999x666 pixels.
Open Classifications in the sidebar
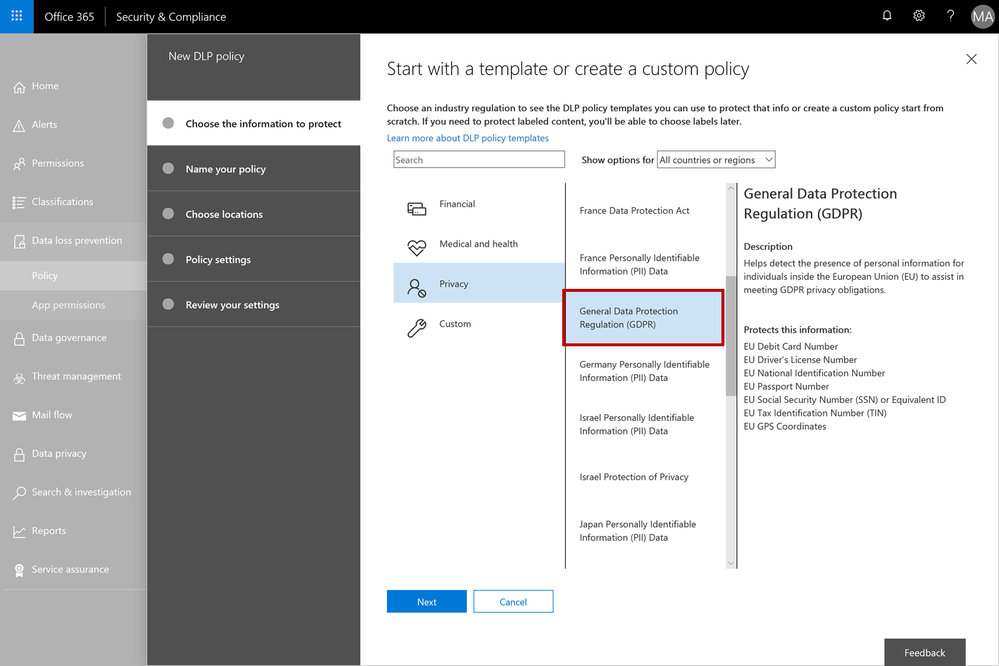coord(62,202)
